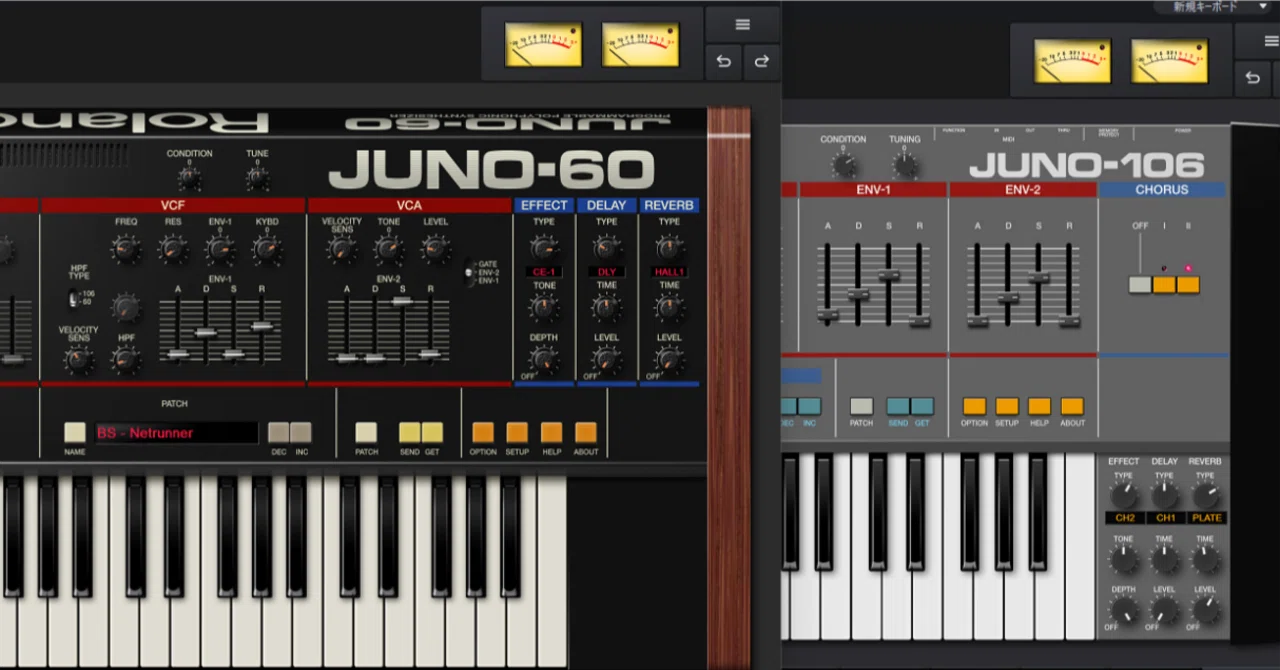Click the VCF HPF knob on JUNO-60

pos(126,360)
